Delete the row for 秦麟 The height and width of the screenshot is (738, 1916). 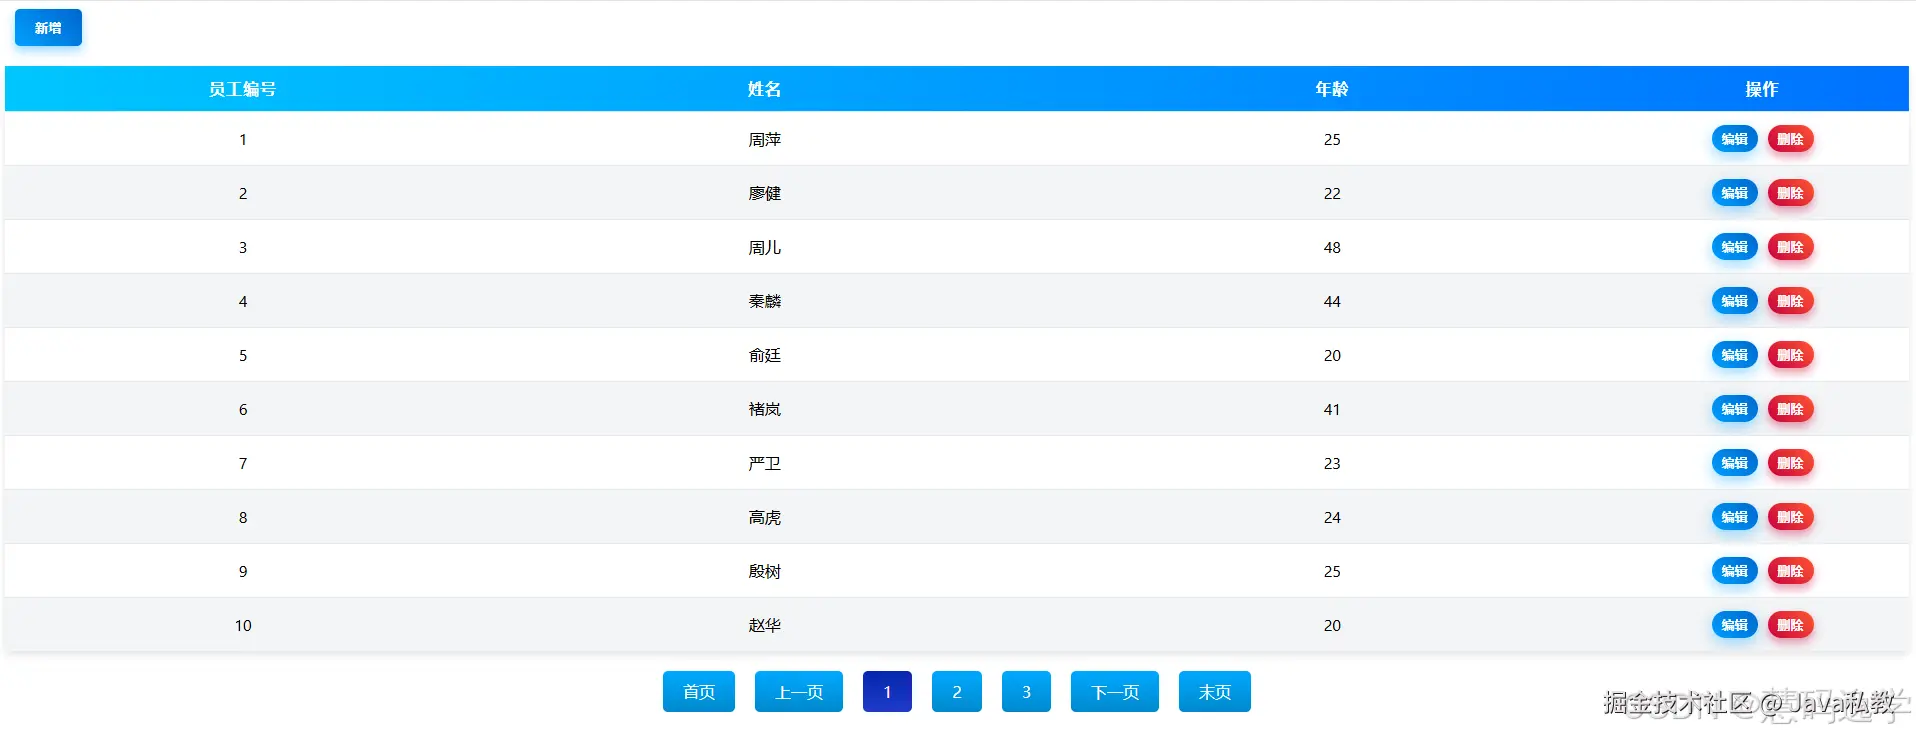1790,301
